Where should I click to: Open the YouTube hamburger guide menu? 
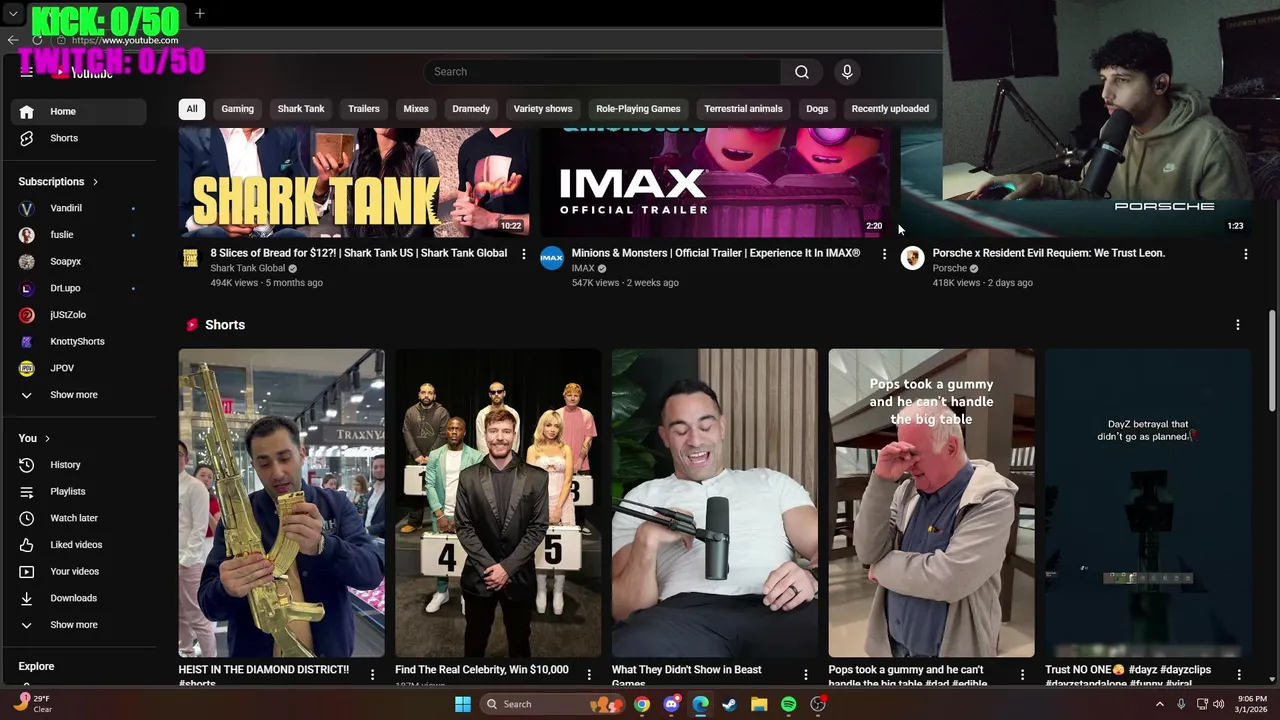point(27,71)
